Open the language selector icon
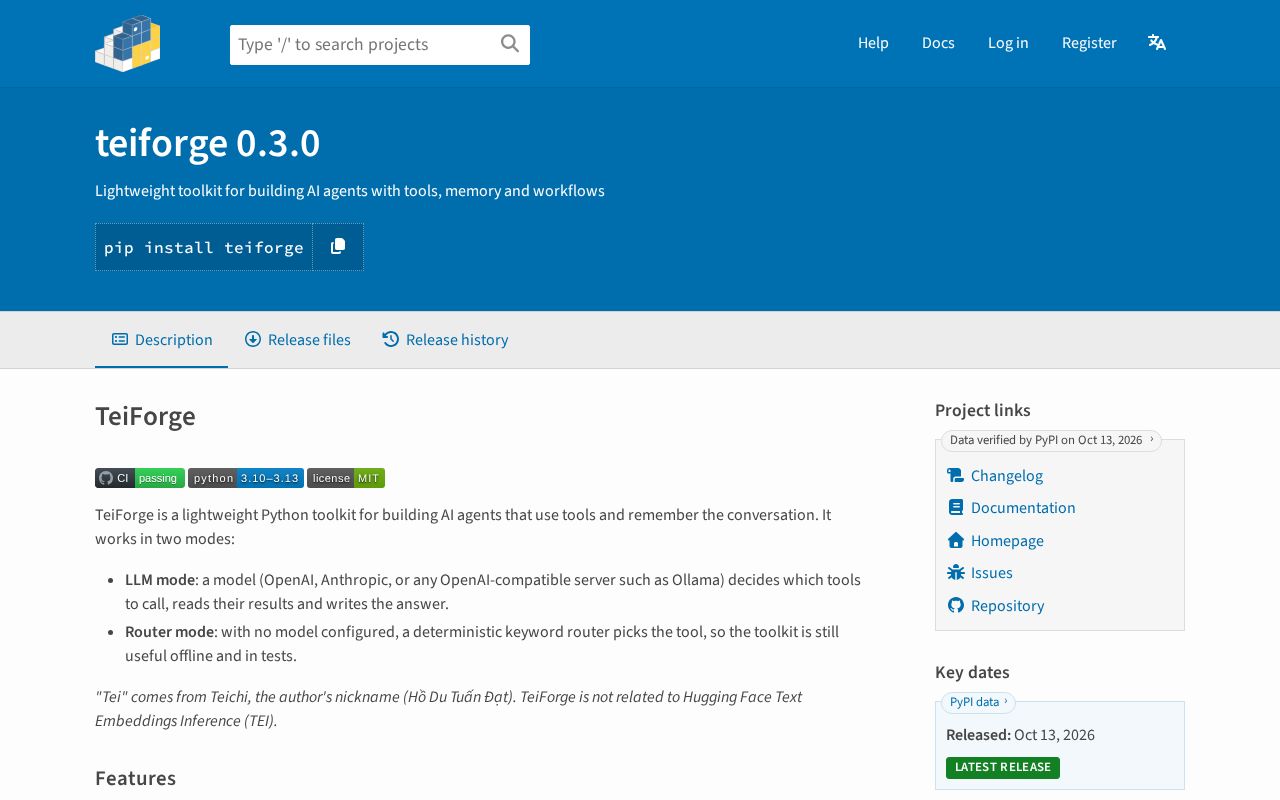The image size is (1280, 800). tap(1157, 43)
